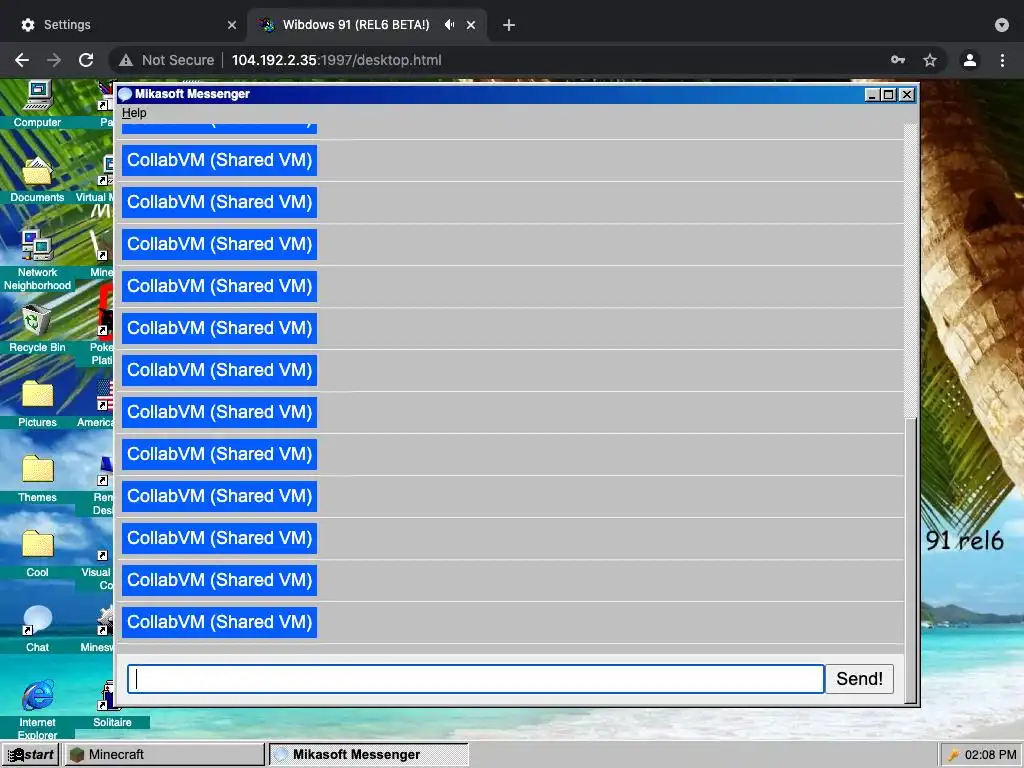The image size is (1024, 768).
Task: Click Mikasoft Messenger taskbar button
Action: pyautogui.click(x=368, y=754)
